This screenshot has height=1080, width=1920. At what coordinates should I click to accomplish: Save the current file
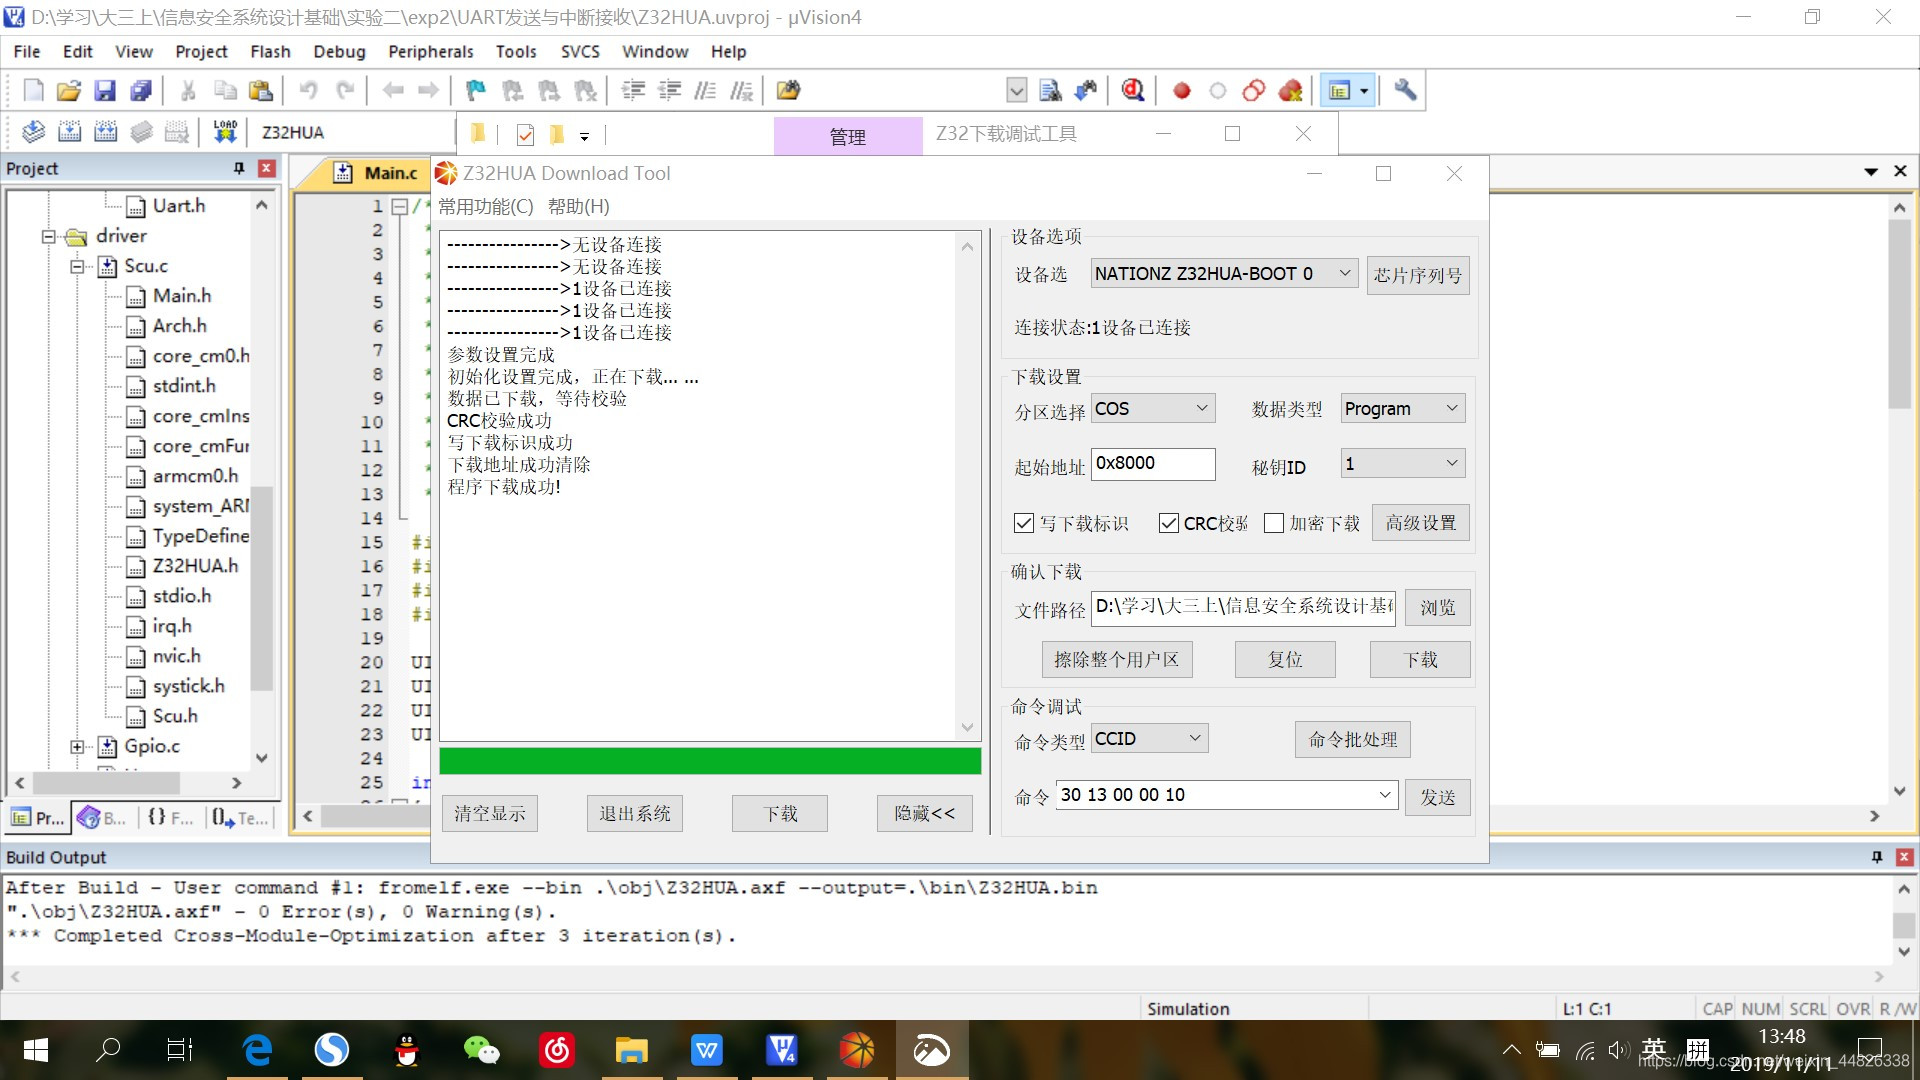click(105, 91)
